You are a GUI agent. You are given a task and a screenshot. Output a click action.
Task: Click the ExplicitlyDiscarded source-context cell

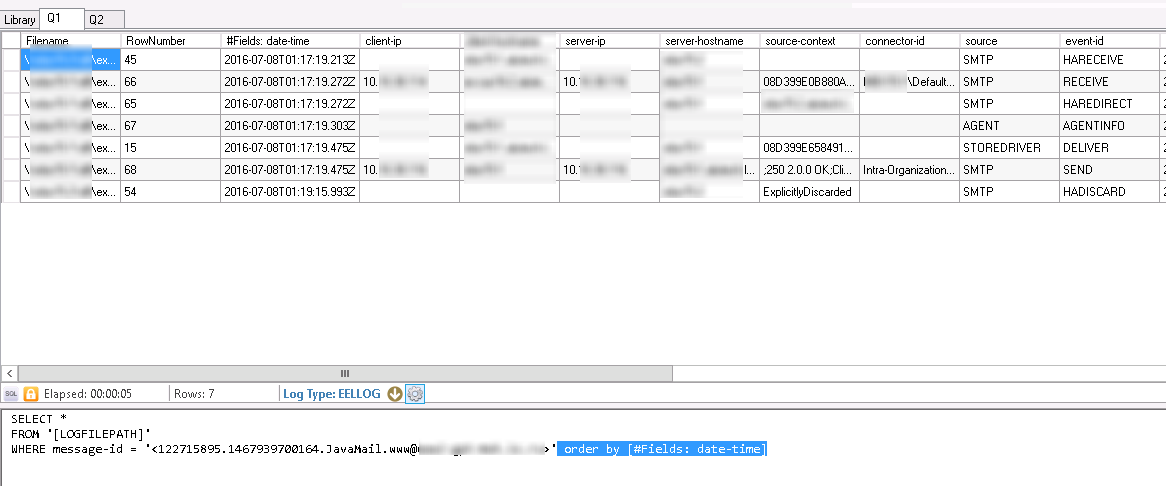pos(807,191)
